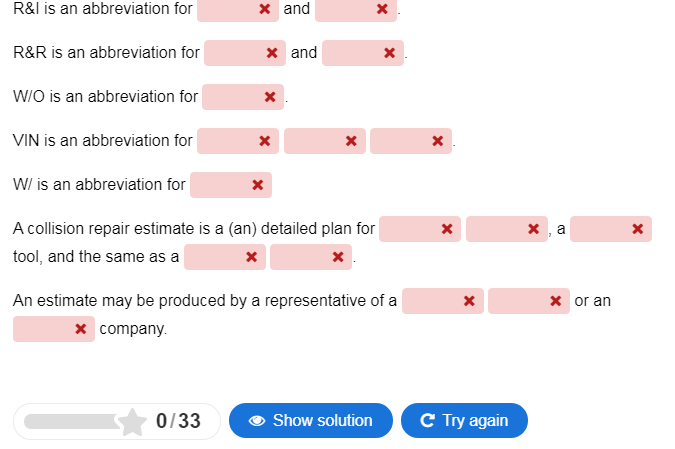Focus the blank after 'W/O is an abbreviation for'
The image size is (675, 449).
pos(243,97)
